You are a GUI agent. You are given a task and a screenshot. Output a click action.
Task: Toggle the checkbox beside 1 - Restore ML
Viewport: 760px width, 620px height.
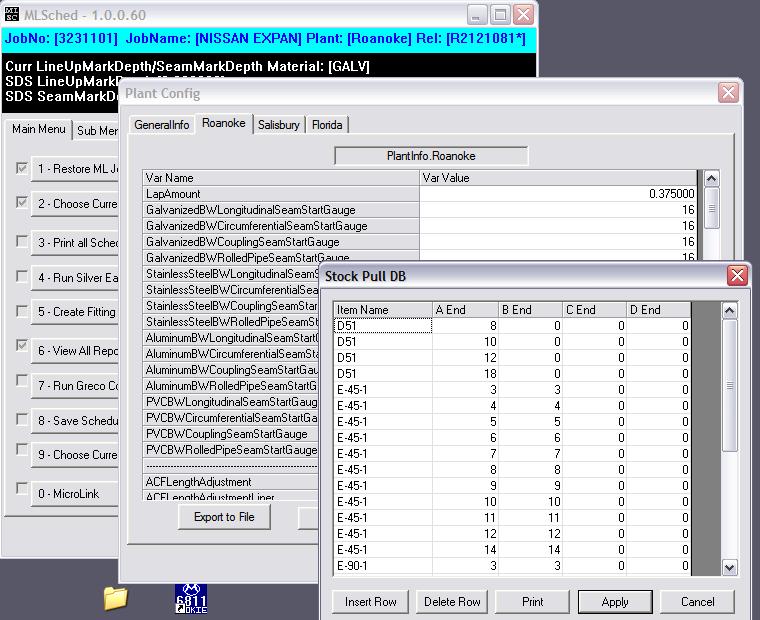(22, 168)
